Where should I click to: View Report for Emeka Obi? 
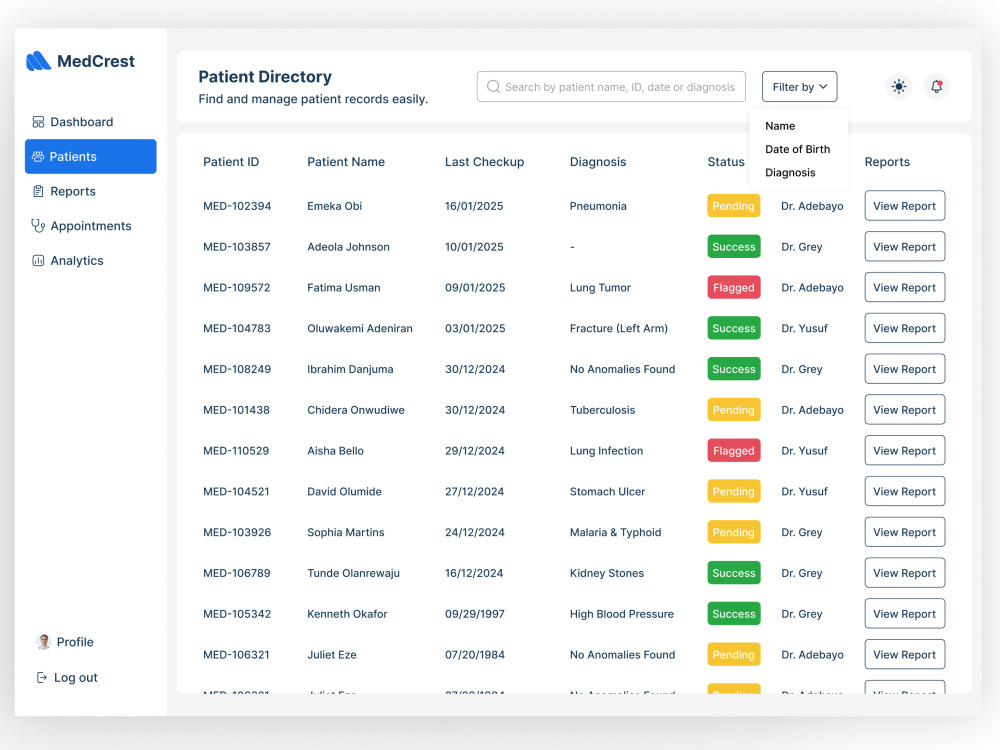point(904,206)
